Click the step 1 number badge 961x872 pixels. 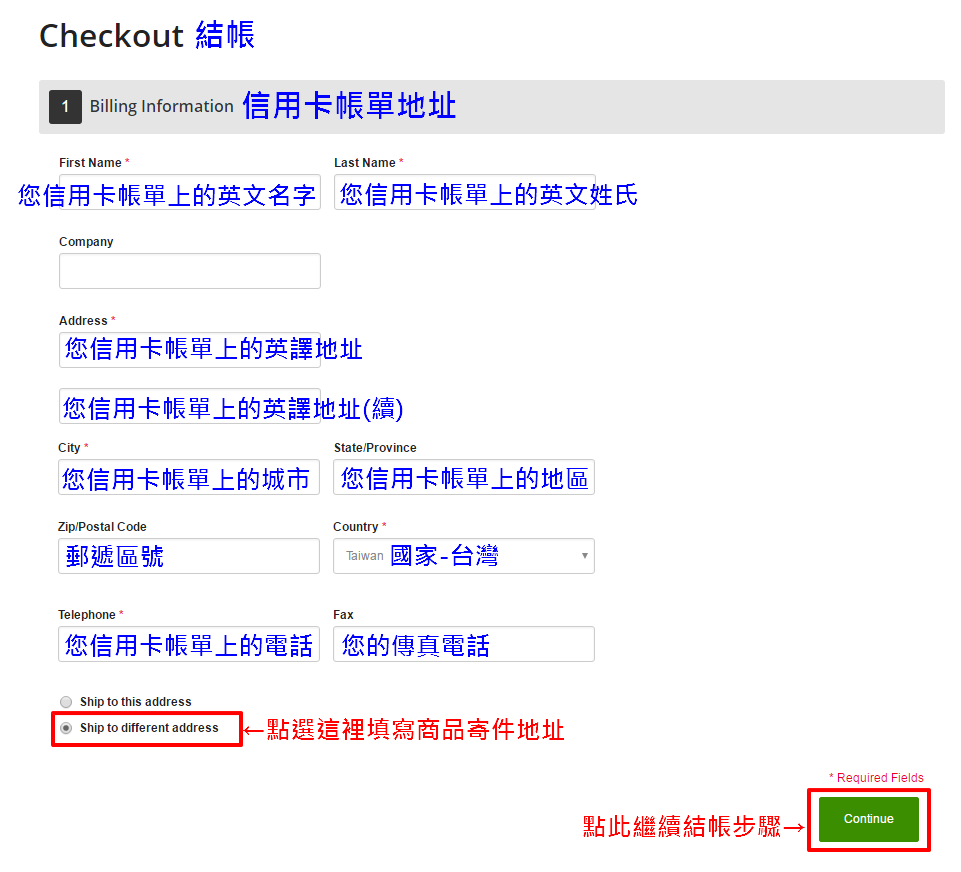[66, 107]
